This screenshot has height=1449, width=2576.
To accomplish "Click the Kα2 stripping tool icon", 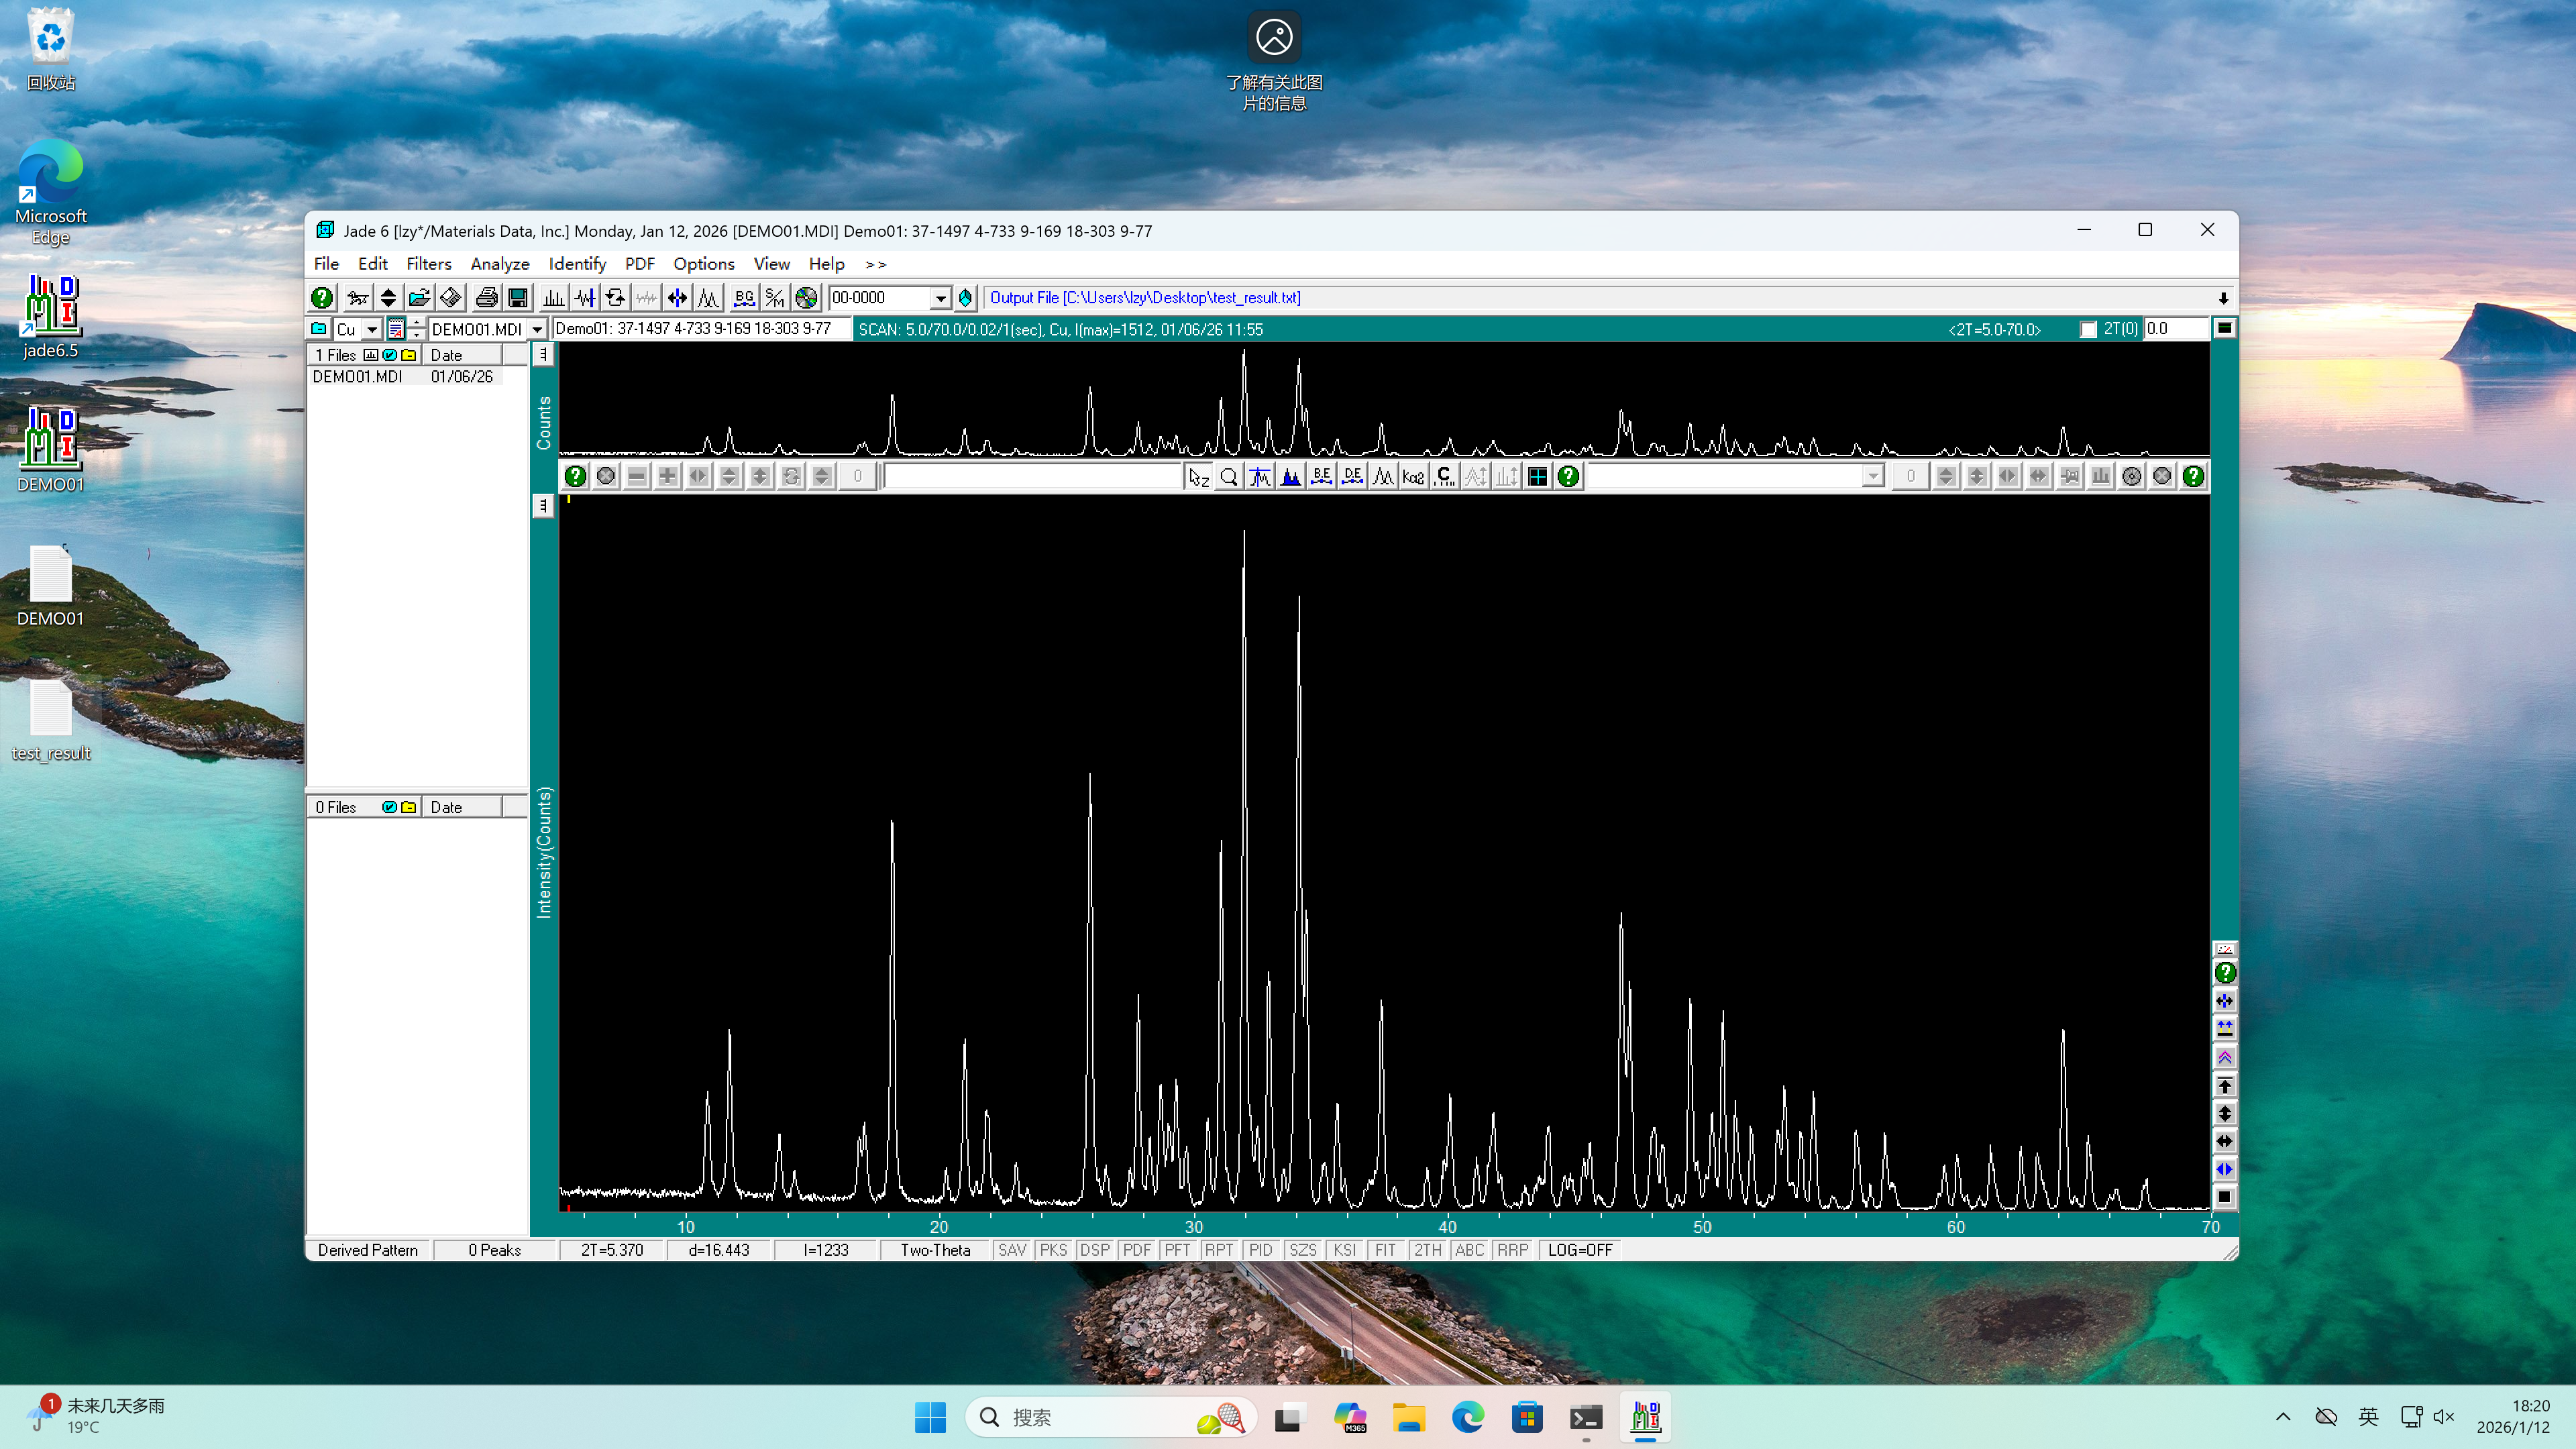I will point(1413,477).
